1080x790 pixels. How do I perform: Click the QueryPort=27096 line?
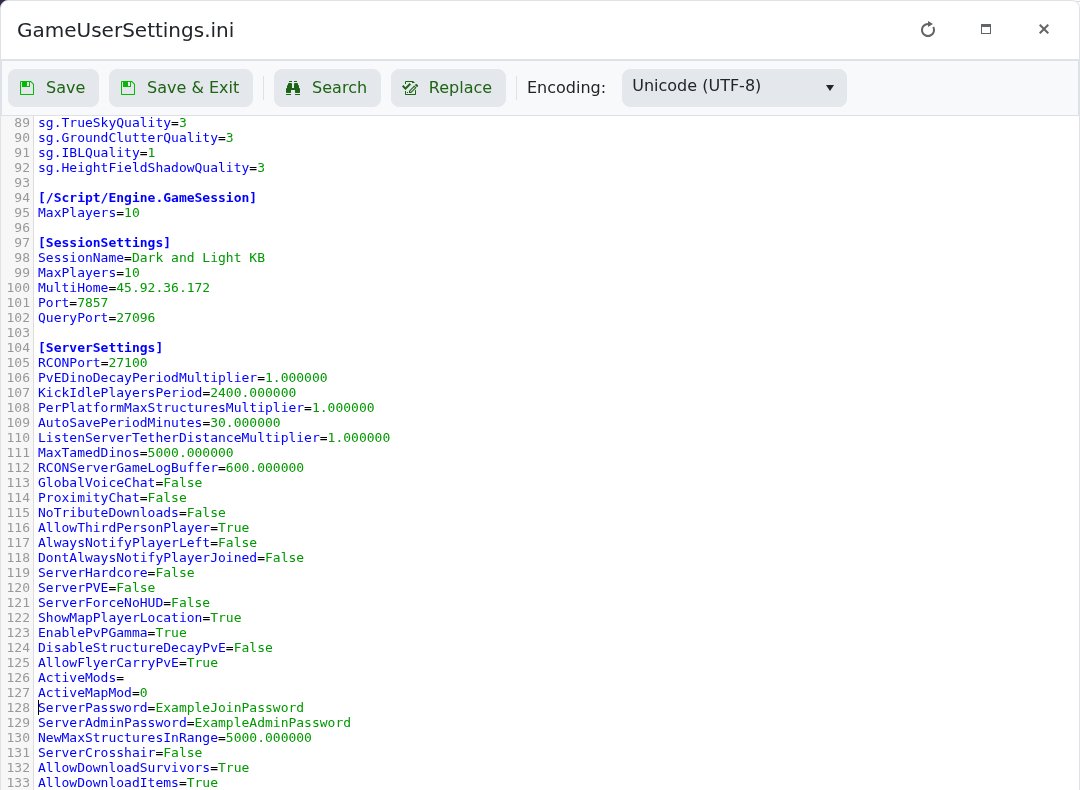[x=96, y=318]
